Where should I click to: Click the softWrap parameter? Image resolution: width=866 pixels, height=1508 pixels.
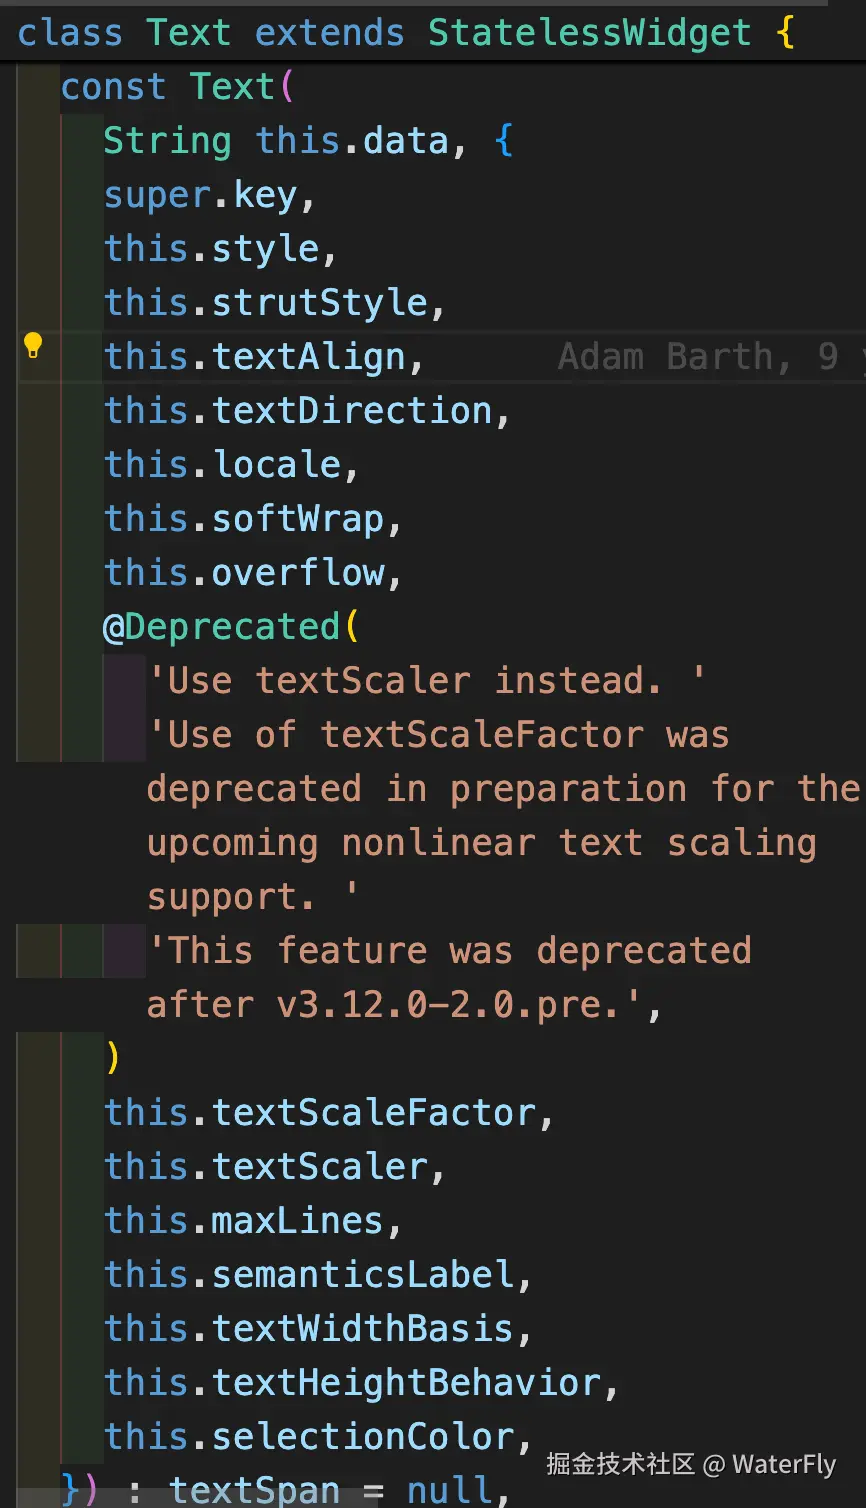point(297,519)
